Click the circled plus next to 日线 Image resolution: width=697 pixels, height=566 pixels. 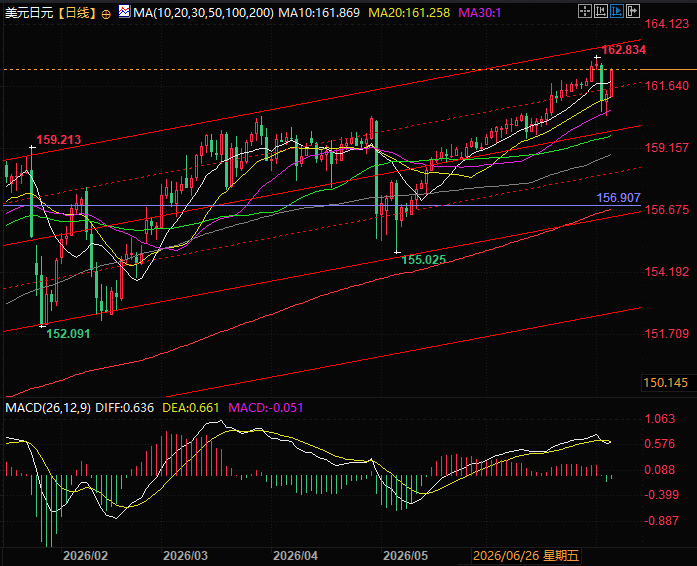106,14
